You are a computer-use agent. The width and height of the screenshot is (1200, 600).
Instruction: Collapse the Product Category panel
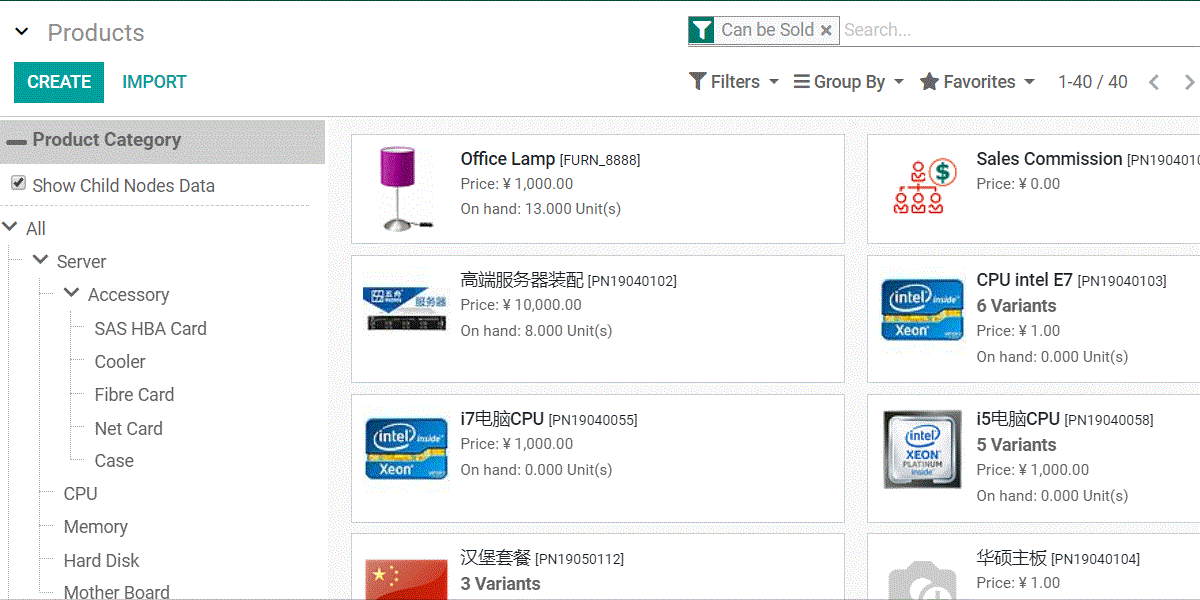(x=17, y=141)
